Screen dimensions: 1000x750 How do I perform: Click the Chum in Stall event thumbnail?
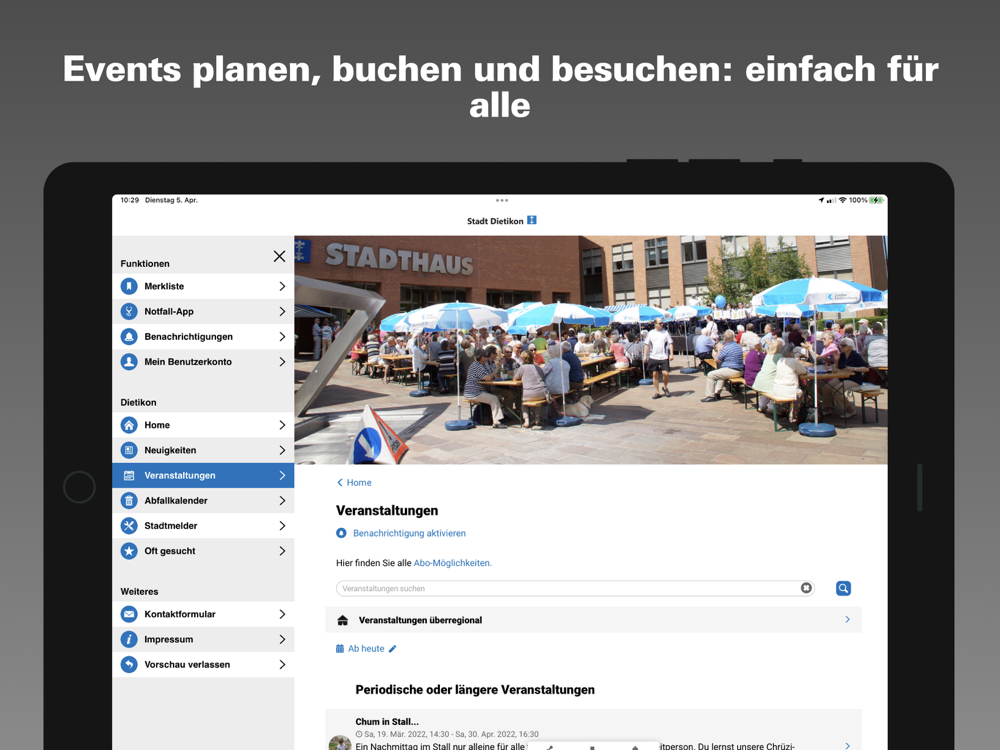(339, 743)
